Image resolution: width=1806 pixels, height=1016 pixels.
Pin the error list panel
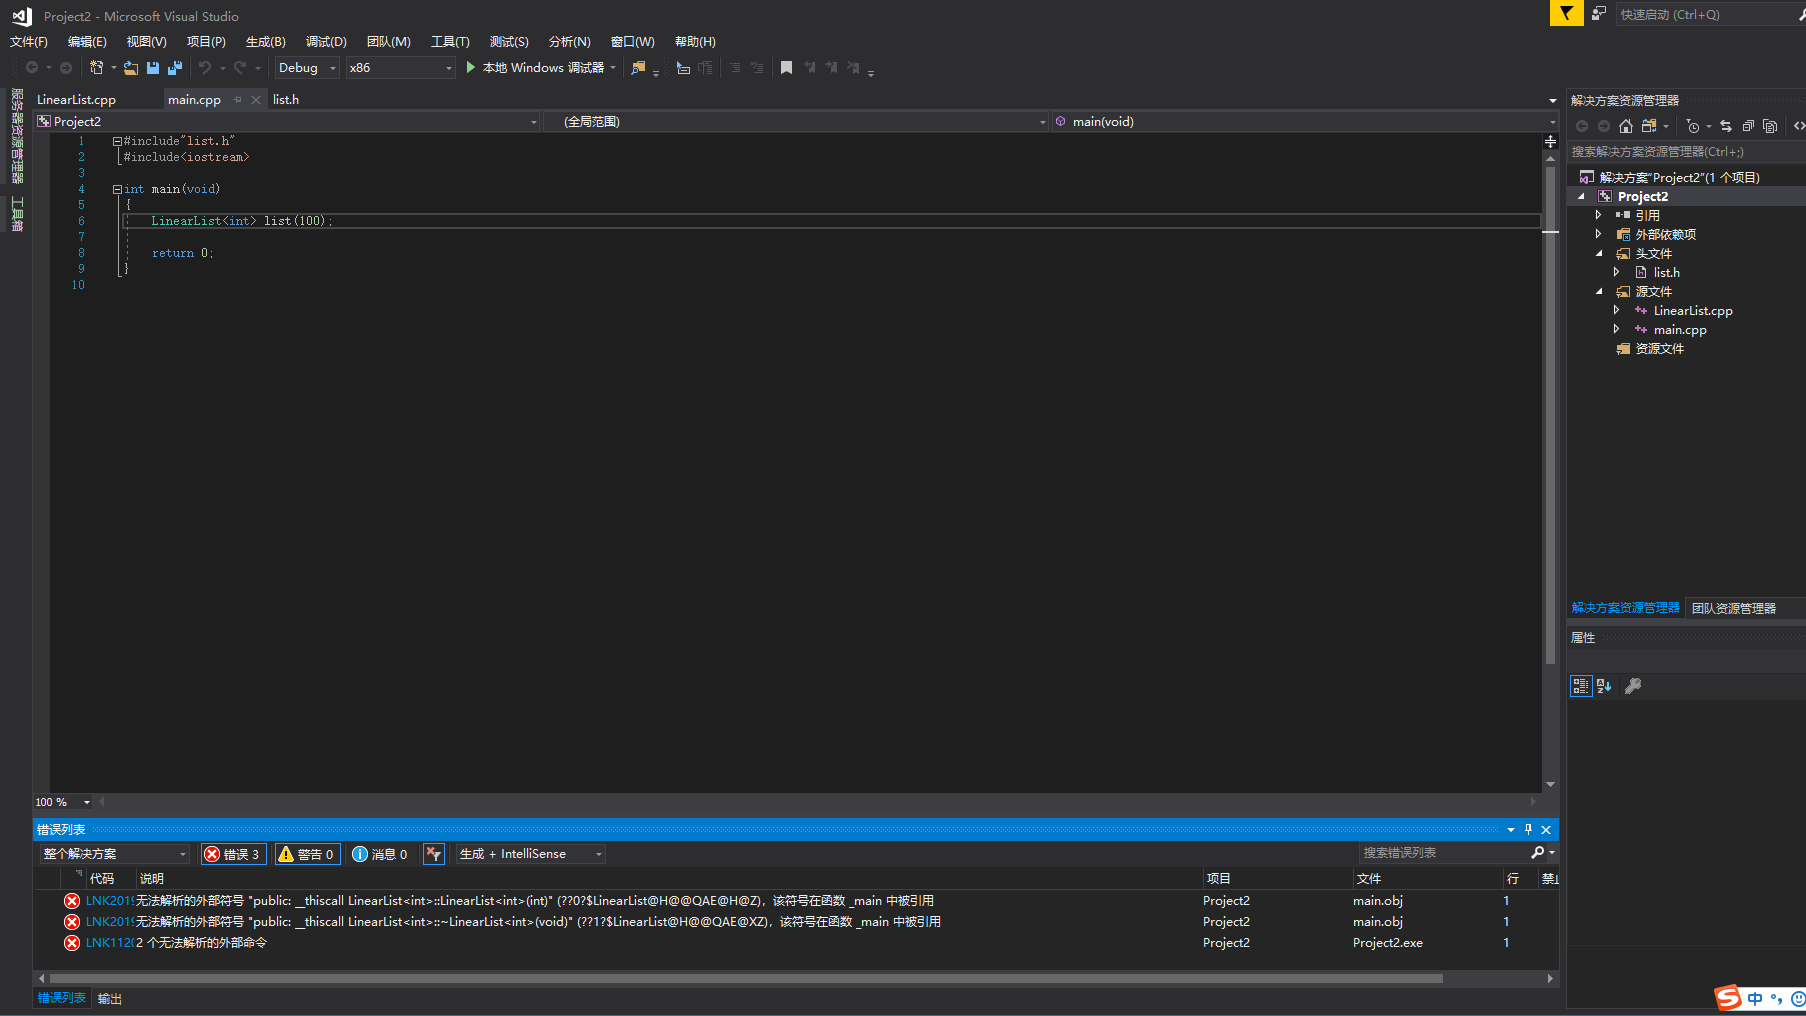(1528, 830)
